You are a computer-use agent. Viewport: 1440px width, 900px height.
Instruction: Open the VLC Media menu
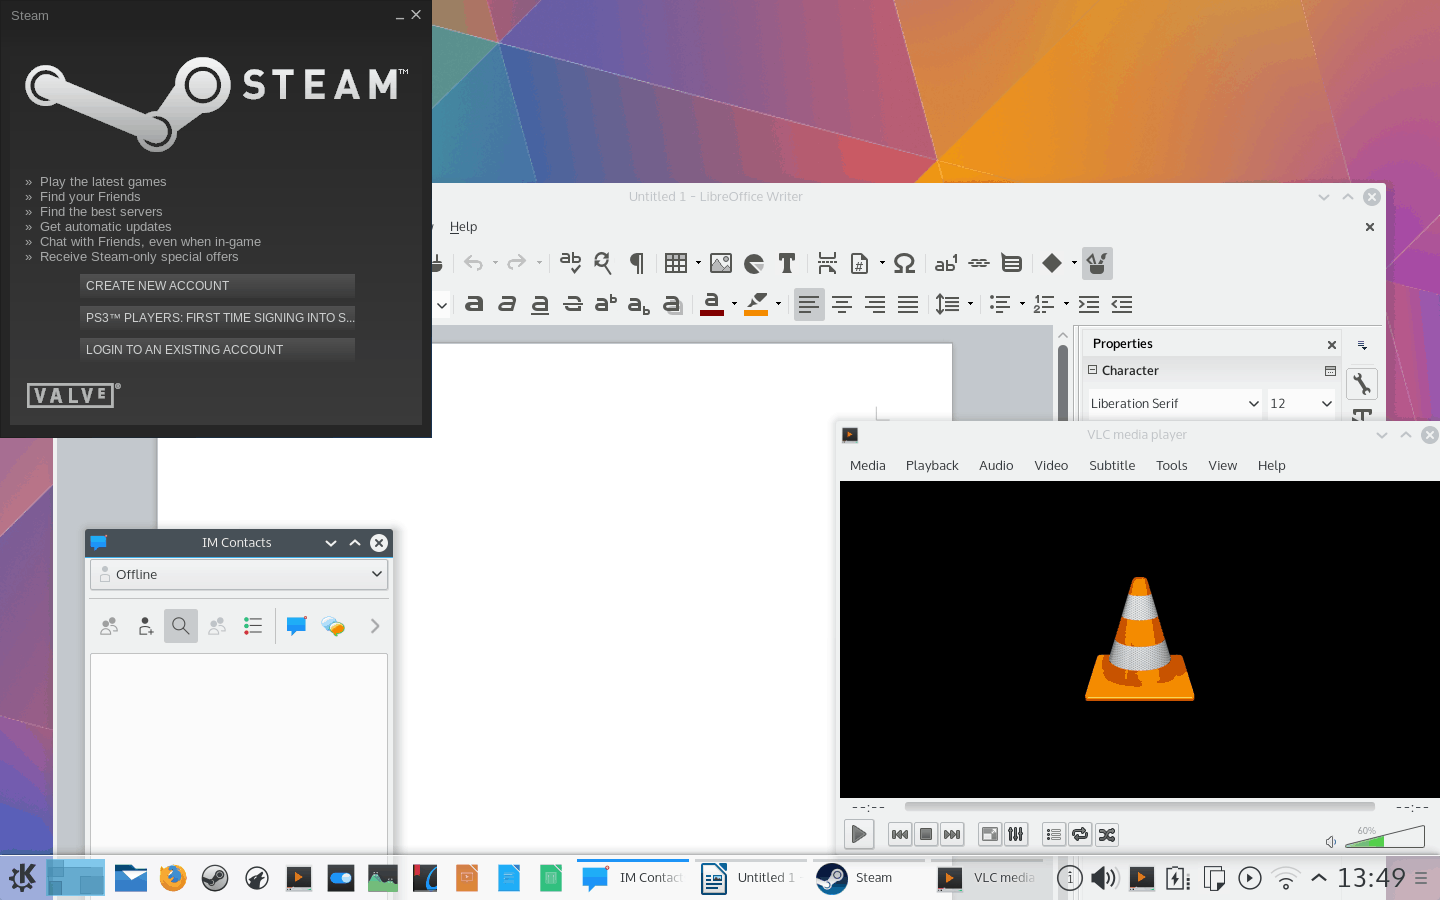point(867,466)
